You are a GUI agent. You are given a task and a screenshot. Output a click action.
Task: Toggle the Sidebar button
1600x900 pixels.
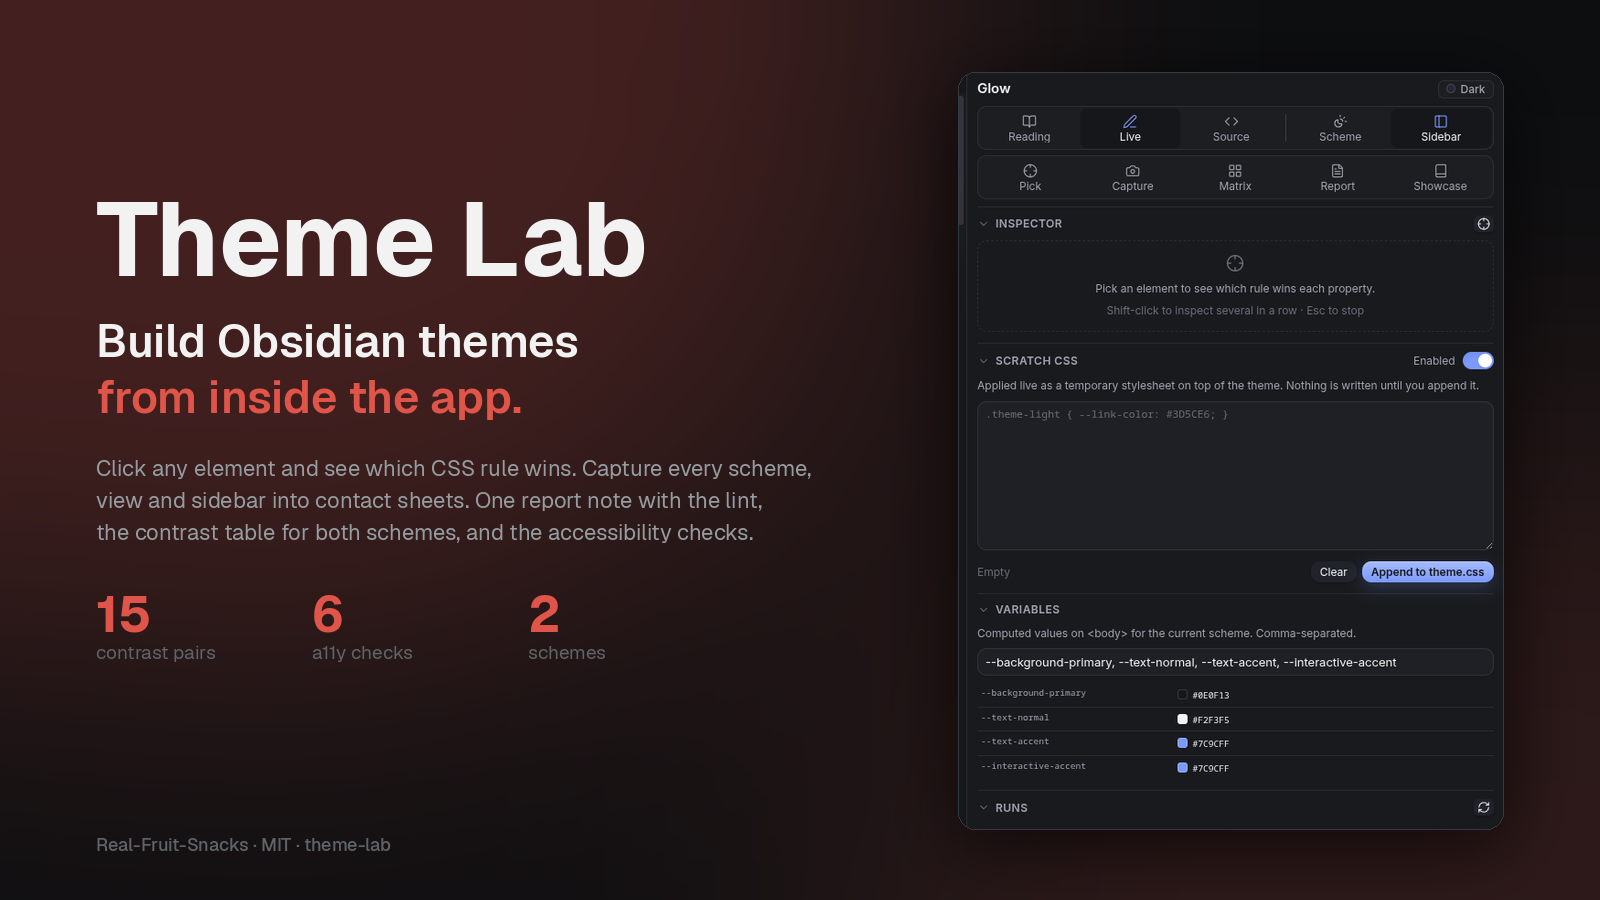click(1441, 128)
